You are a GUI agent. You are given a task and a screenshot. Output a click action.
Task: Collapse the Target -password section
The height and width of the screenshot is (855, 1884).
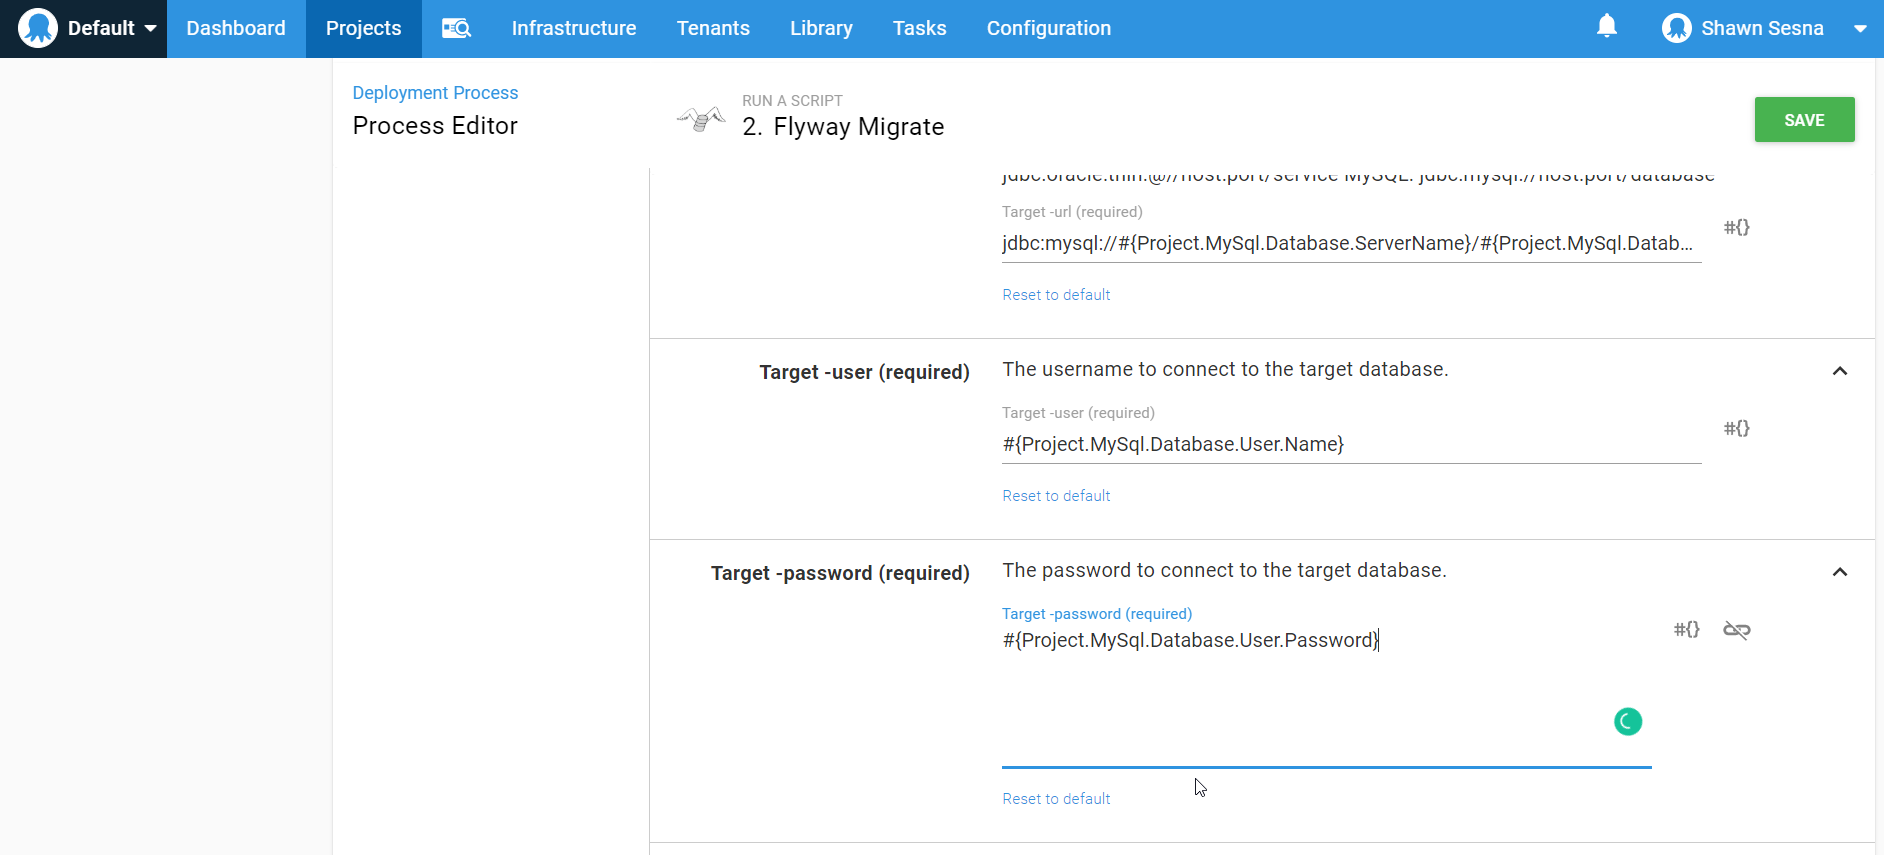[x=1839, y=573]
